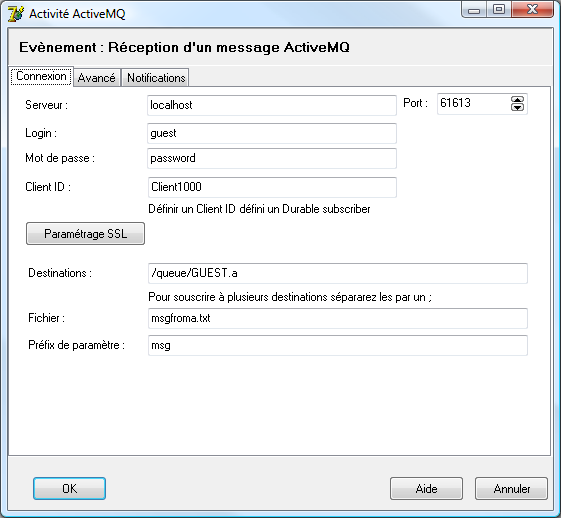
Task: Focus the Serveur field containing localhost
Action: point(272,105)
